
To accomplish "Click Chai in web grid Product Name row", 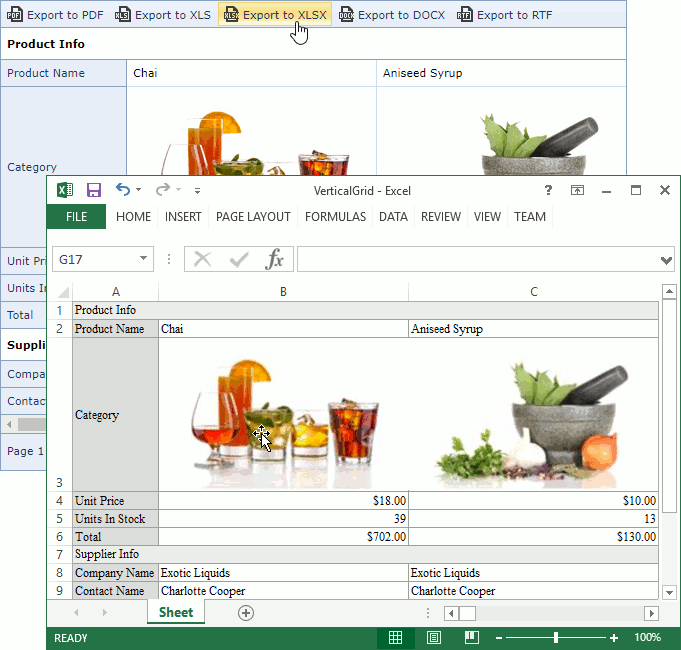I will (x=145, y=73).
